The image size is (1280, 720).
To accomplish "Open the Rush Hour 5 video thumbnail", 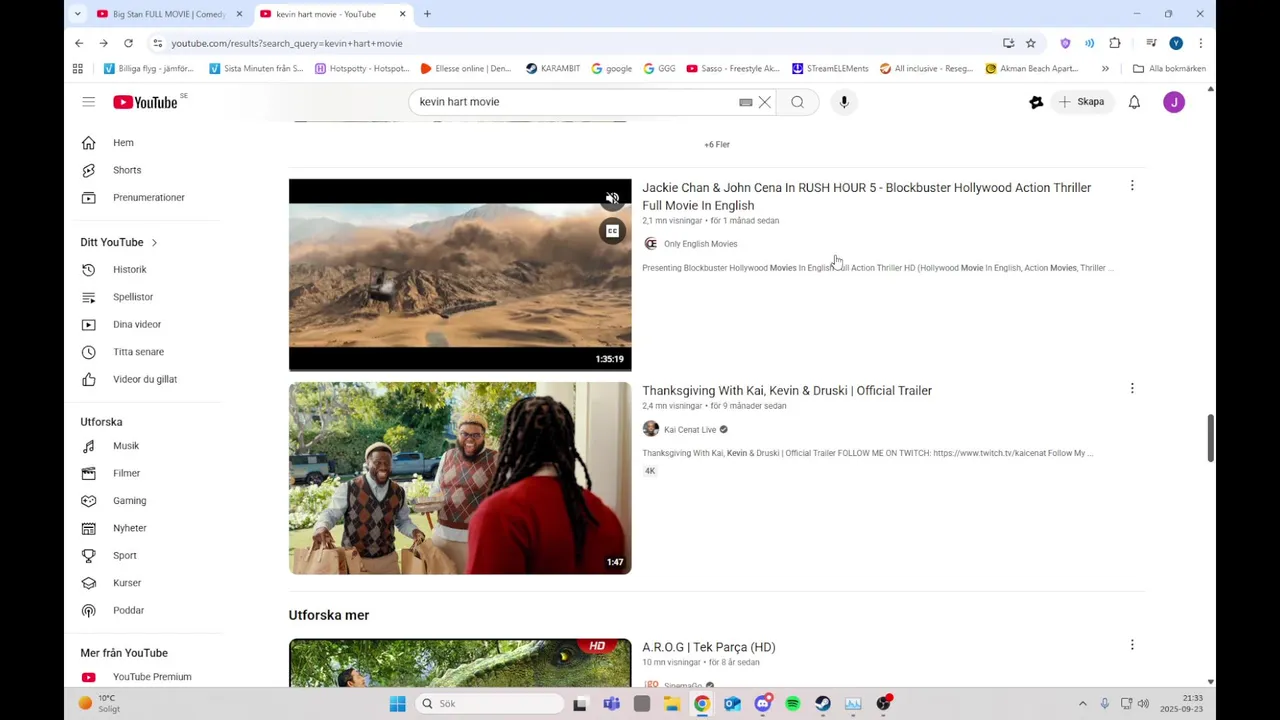I will [x=460, y=275].
